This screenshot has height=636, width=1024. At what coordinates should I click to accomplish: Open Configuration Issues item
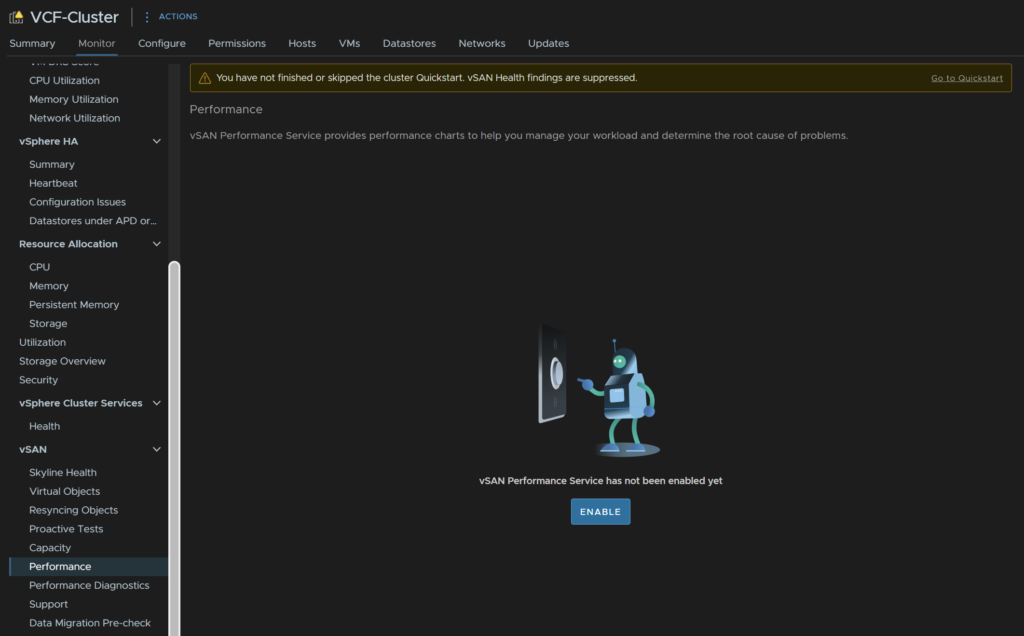pos(78,202)
